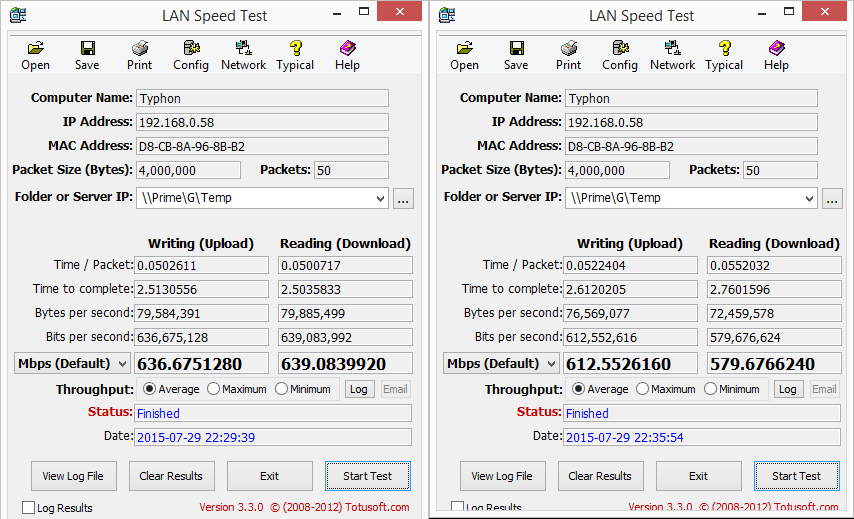Click Exit button in right window
The width and height of the screenshot is (854, 519).
(x=699, y=476)
